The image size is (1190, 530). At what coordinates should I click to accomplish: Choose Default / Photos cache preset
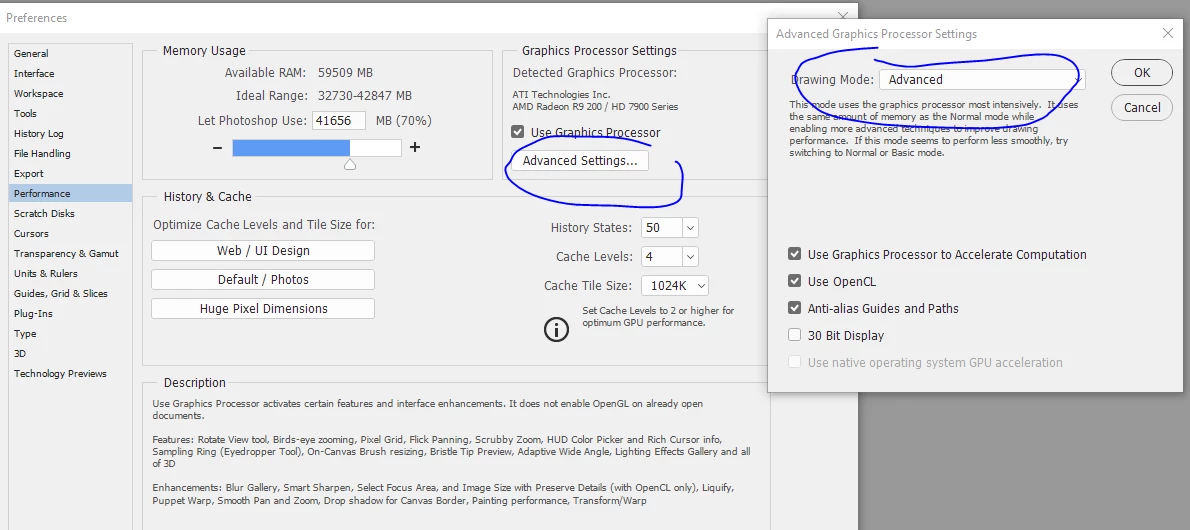pyautogui.click(x=263, y=279)
